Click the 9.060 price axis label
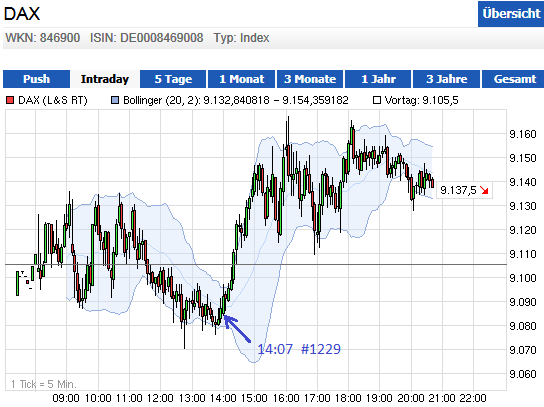 (x=522, y=374)
